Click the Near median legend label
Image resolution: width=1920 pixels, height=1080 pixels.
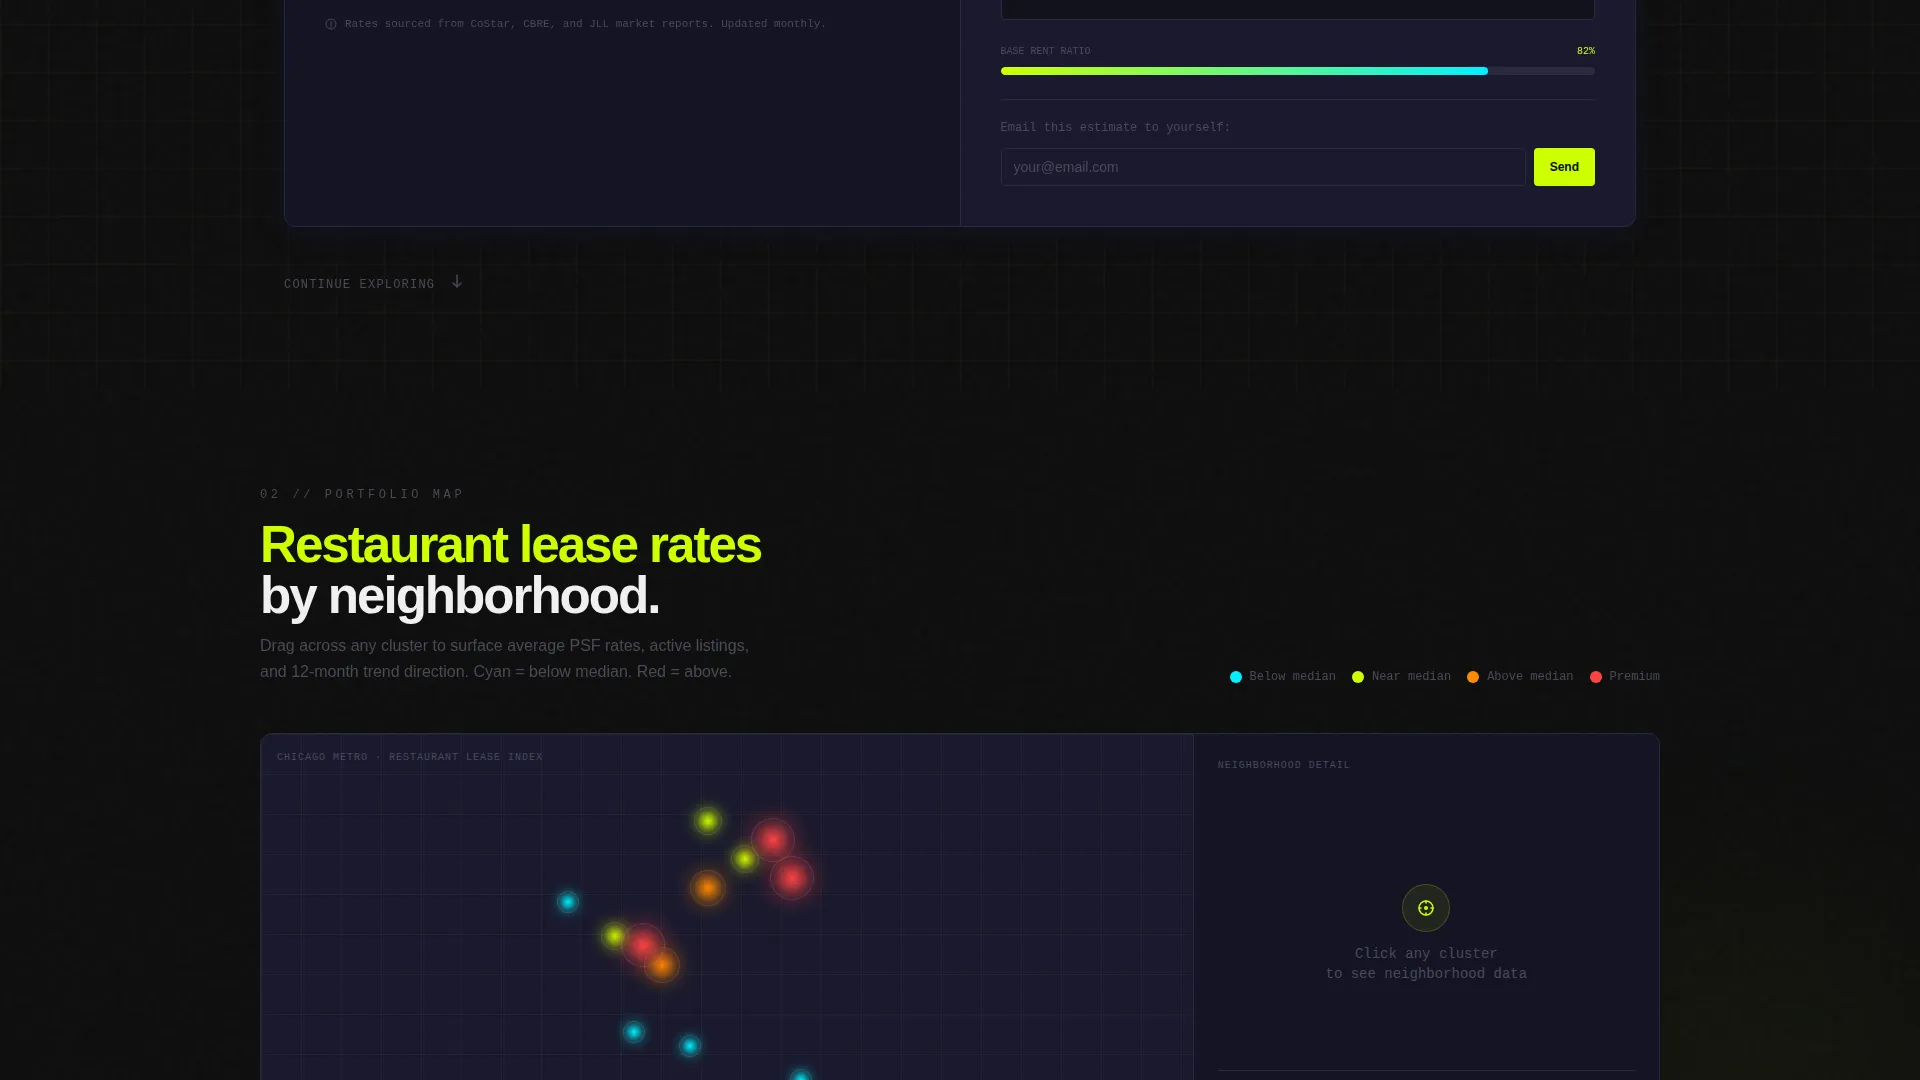tap(1411, 677)
